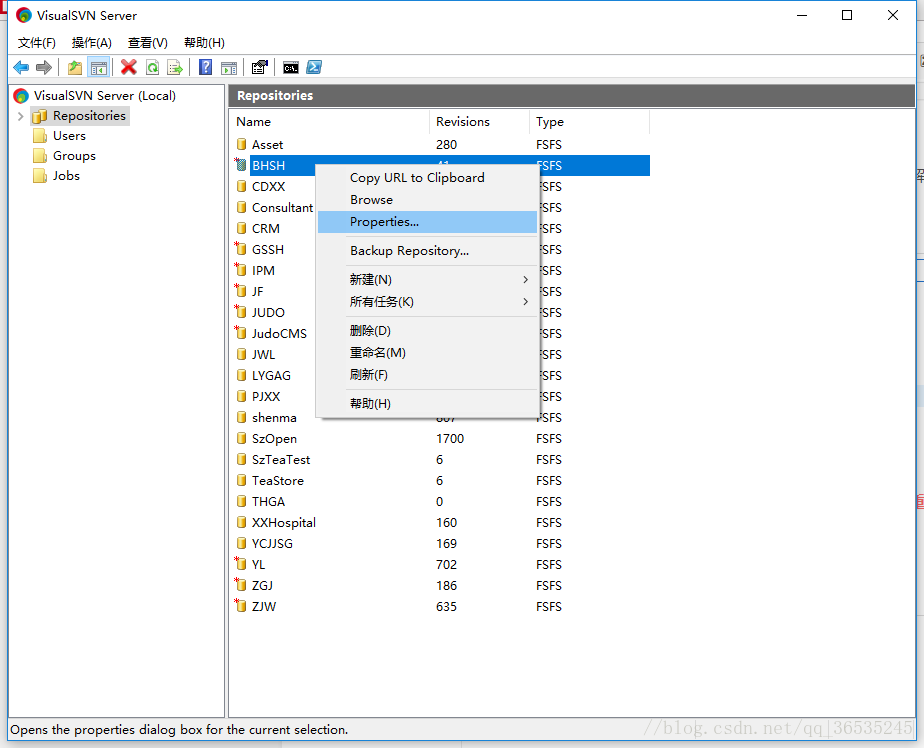Sort by the Name column header
This screenshot has height=748, width=924.
click(x=329, y=121)
